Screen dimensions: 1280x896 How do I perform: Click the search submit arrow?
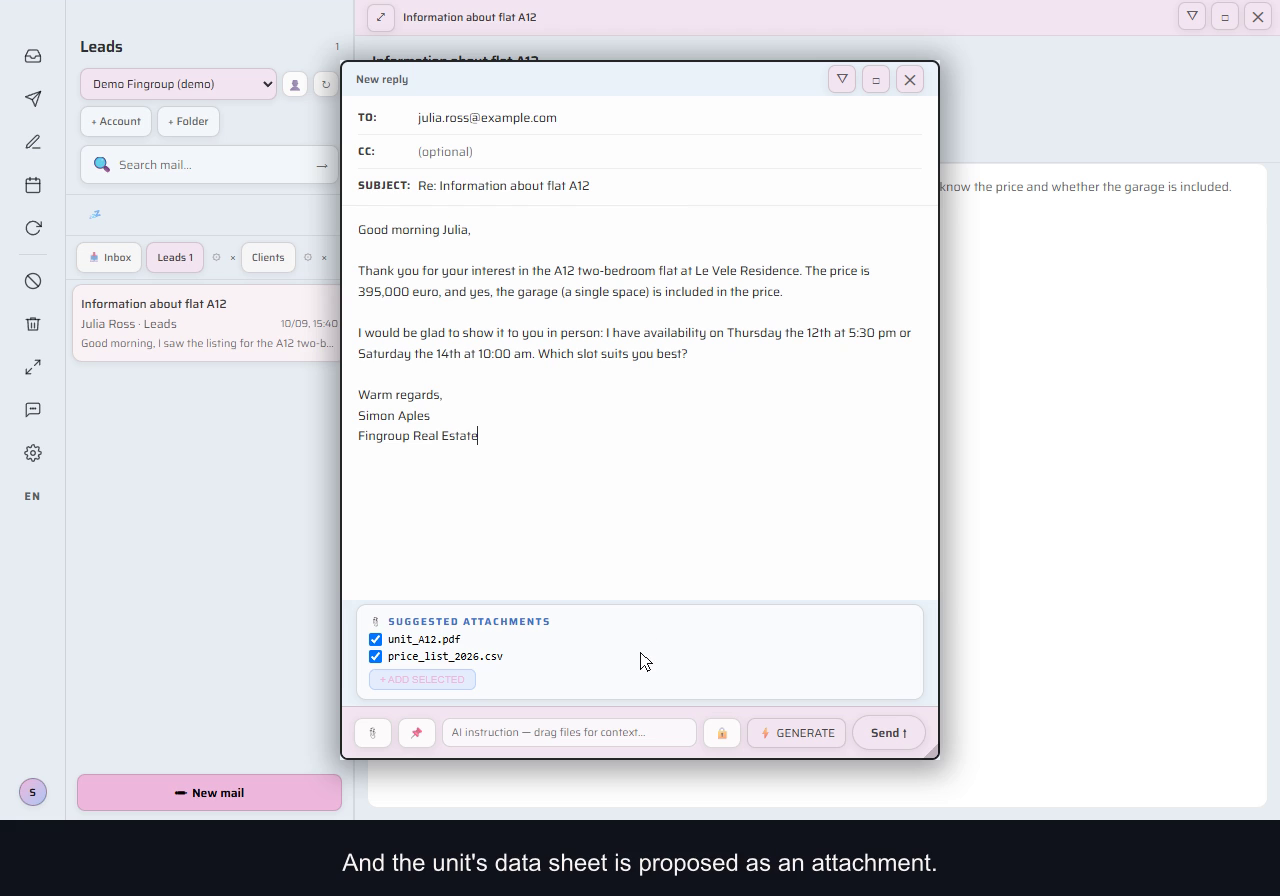click(322, 165)
